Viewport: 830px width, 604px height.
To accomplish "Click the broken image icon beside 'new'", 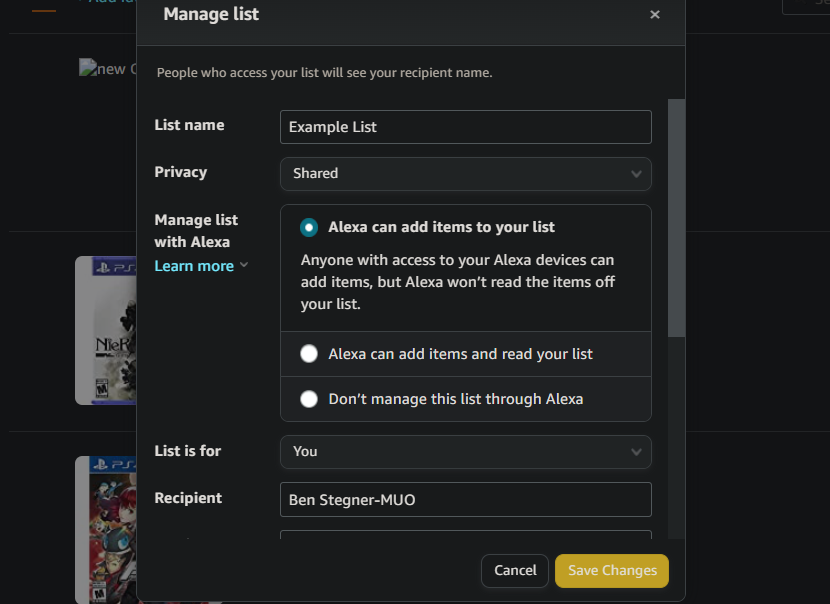I will point(87,68).
